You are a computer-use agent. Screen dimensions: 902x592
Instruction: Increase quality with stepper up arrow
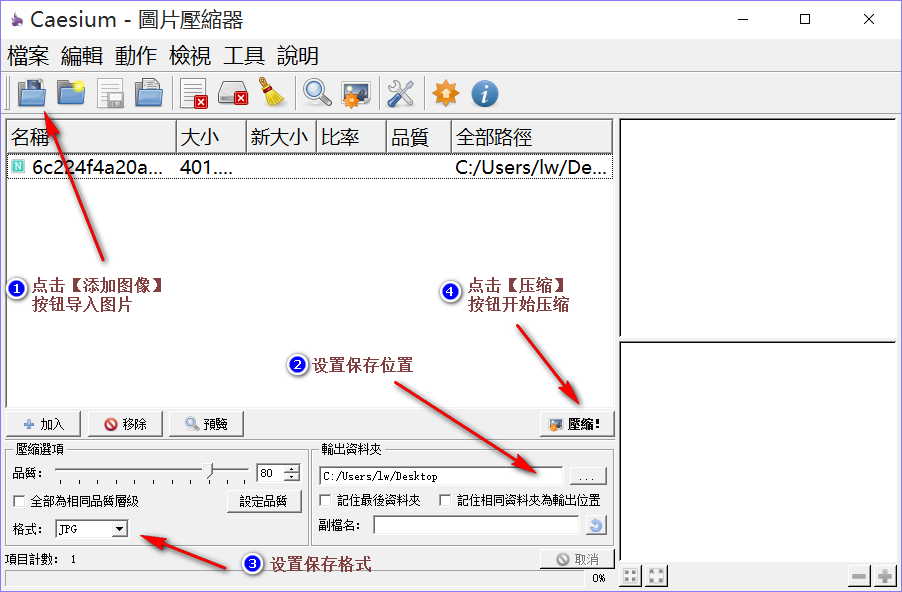(292, 469)
